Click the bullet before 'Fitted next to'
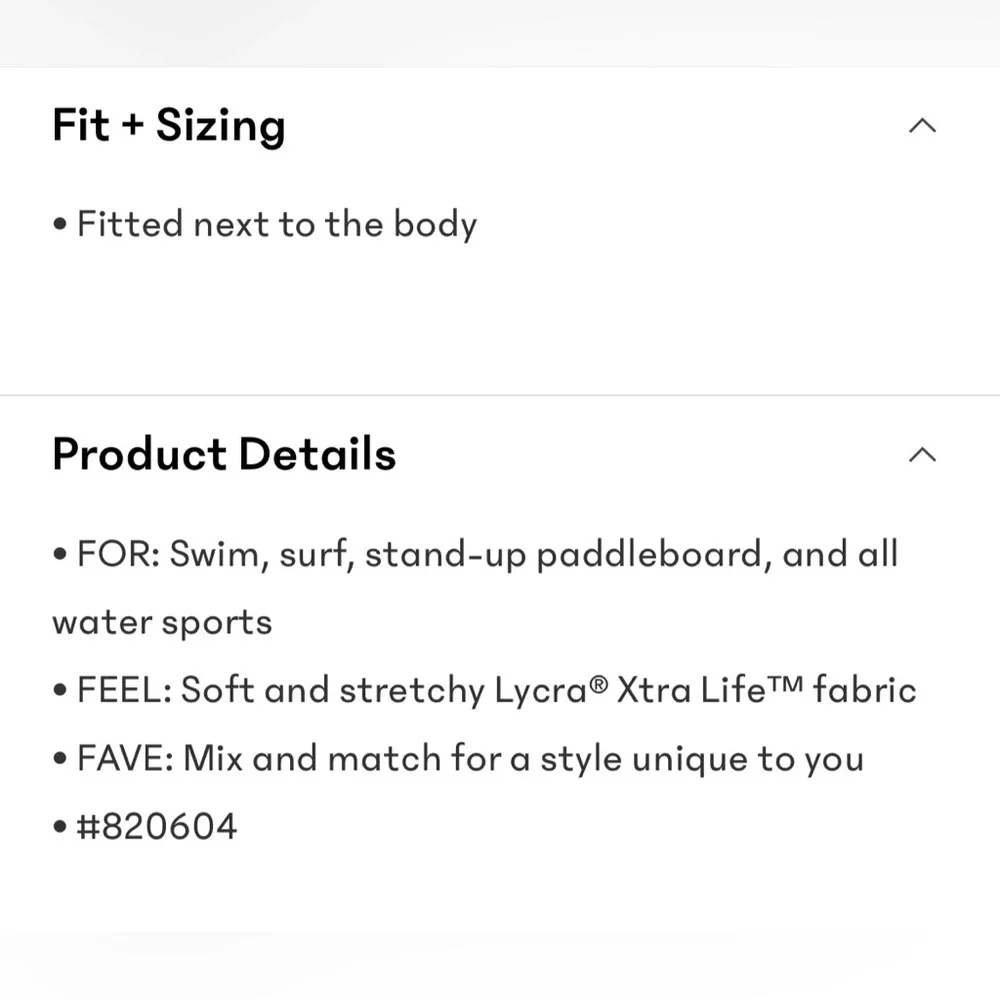Viewport: 1000px width, 1000px height. (x=60, y=224)
